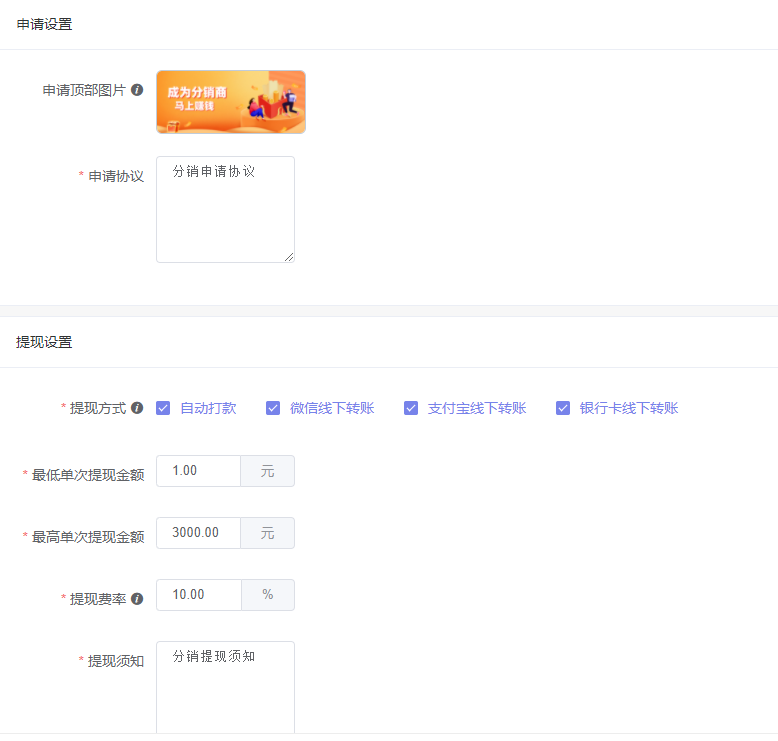Click the 提现须知 field label

click(x=116, y=661)
